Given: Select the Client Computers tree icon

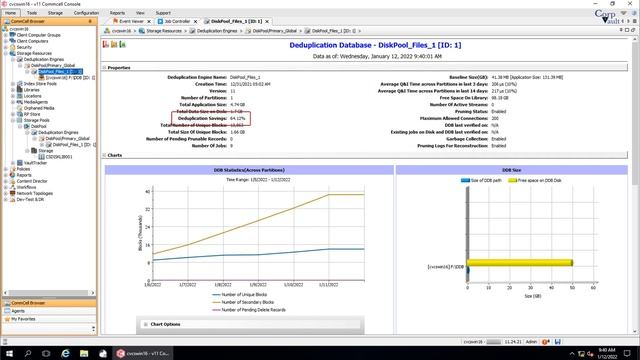Looking at the screenshot, I should pos(13,41).
